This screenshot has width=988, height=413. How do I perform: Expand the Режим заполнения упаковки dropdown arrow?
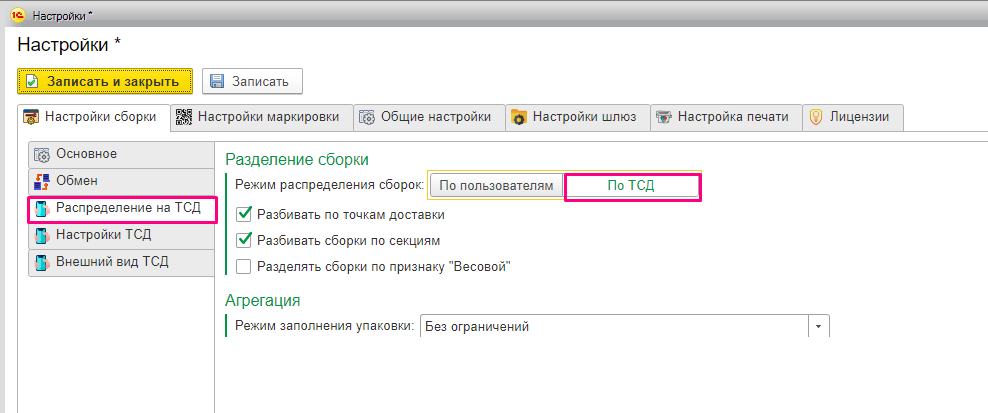[x=819, y=327]
